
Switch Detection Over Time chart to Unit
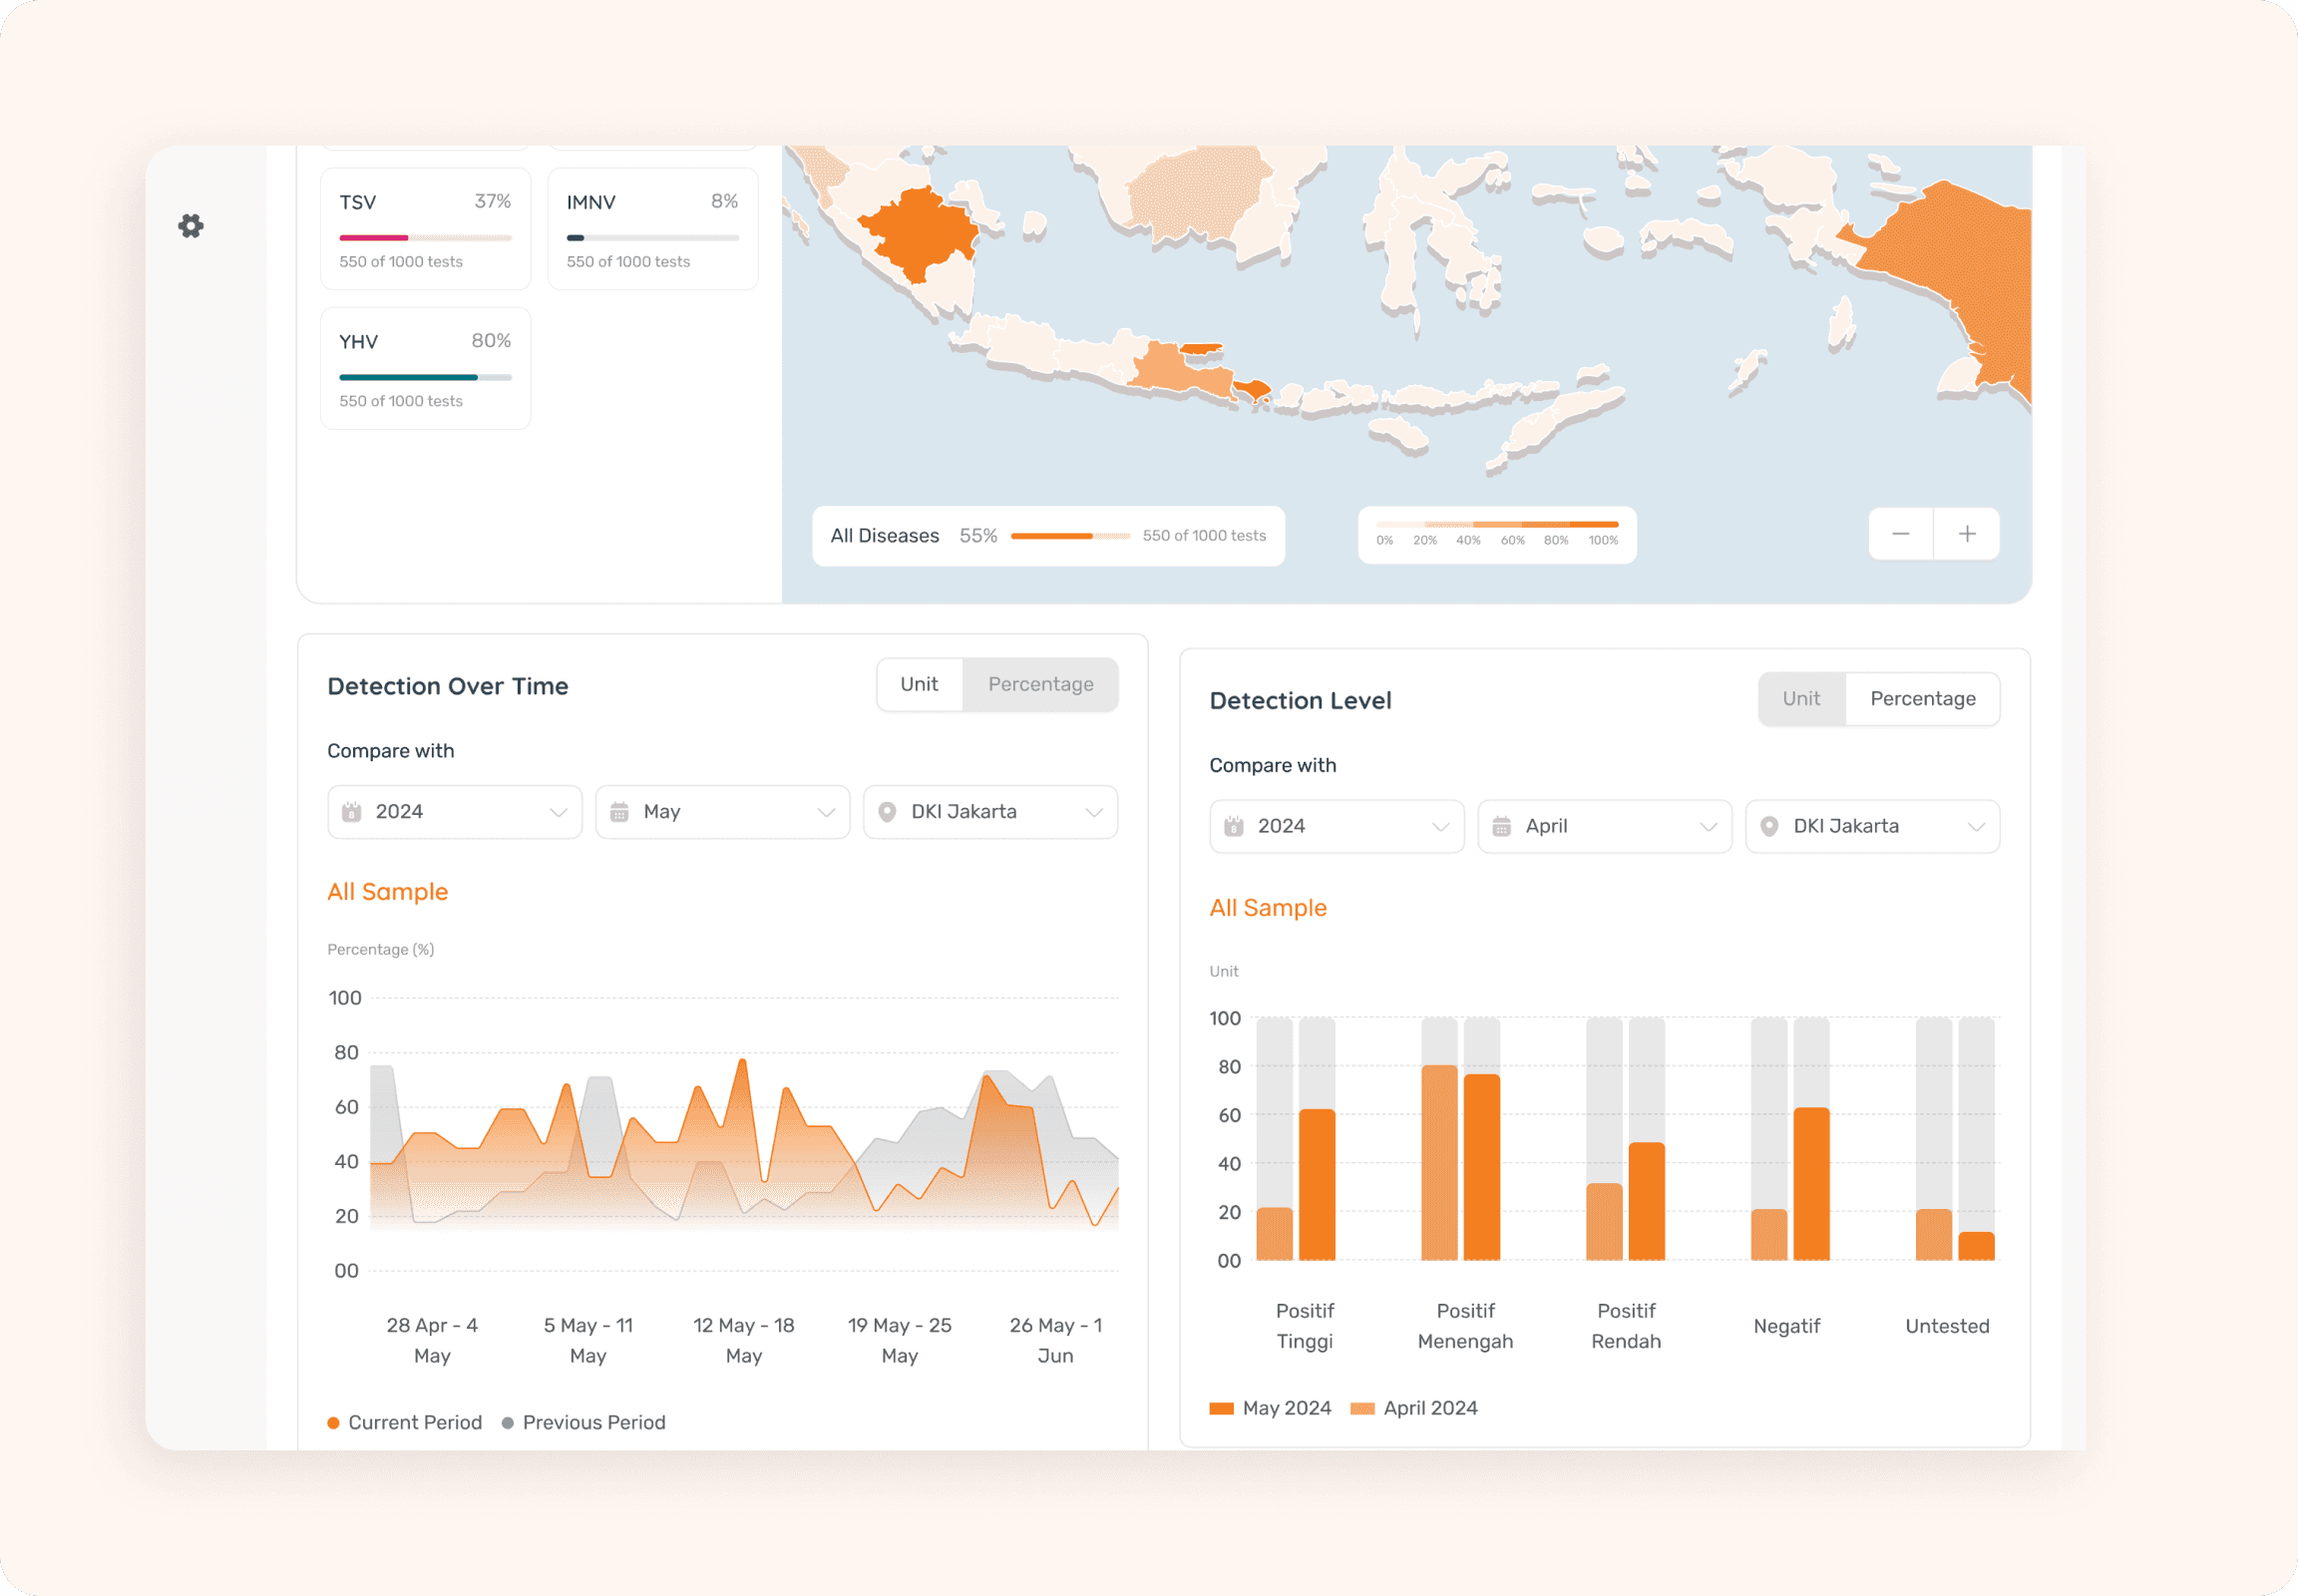point(918,684)
